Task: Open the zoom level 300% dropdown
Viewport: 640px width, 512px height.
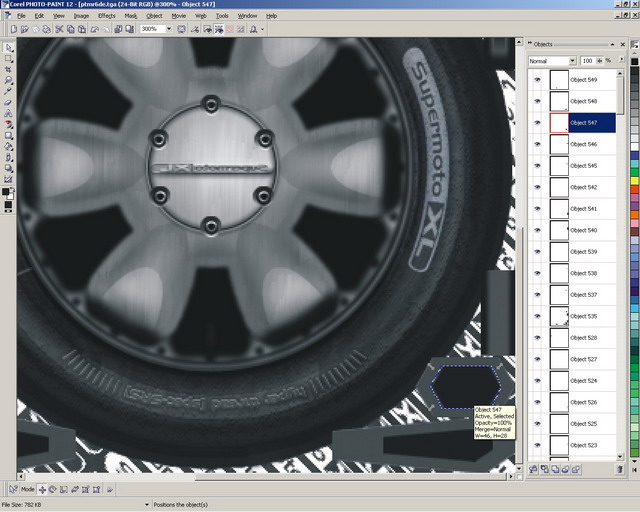Action: [171, 29]
